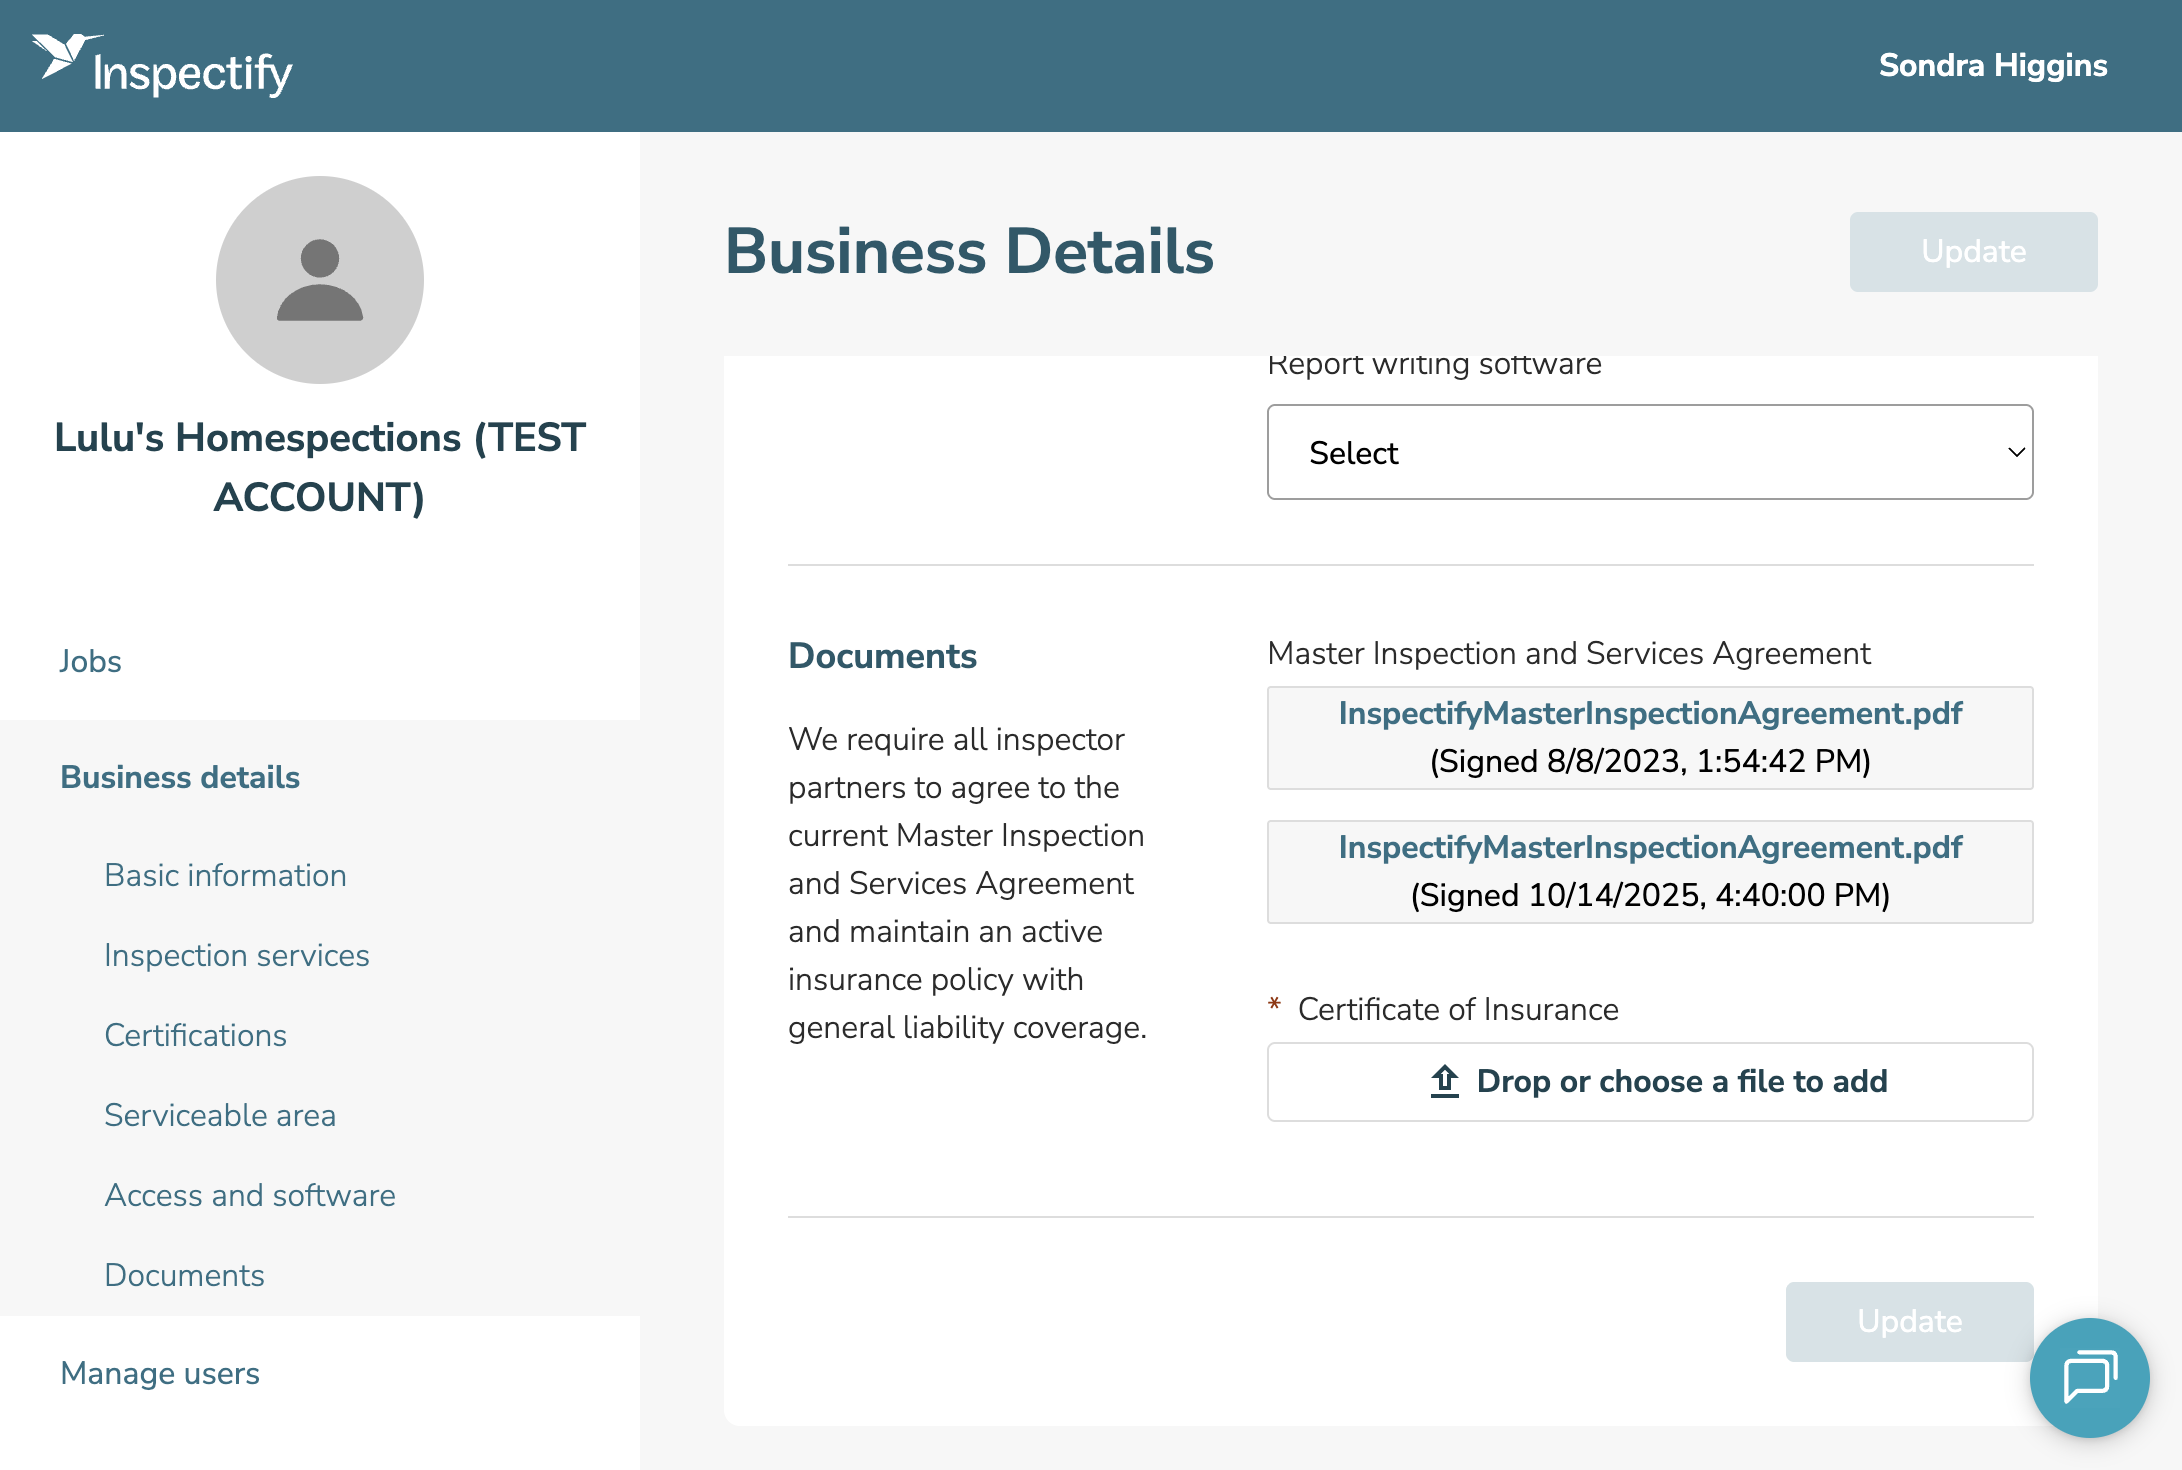Click the bottom Update button

(1909, 1321)
